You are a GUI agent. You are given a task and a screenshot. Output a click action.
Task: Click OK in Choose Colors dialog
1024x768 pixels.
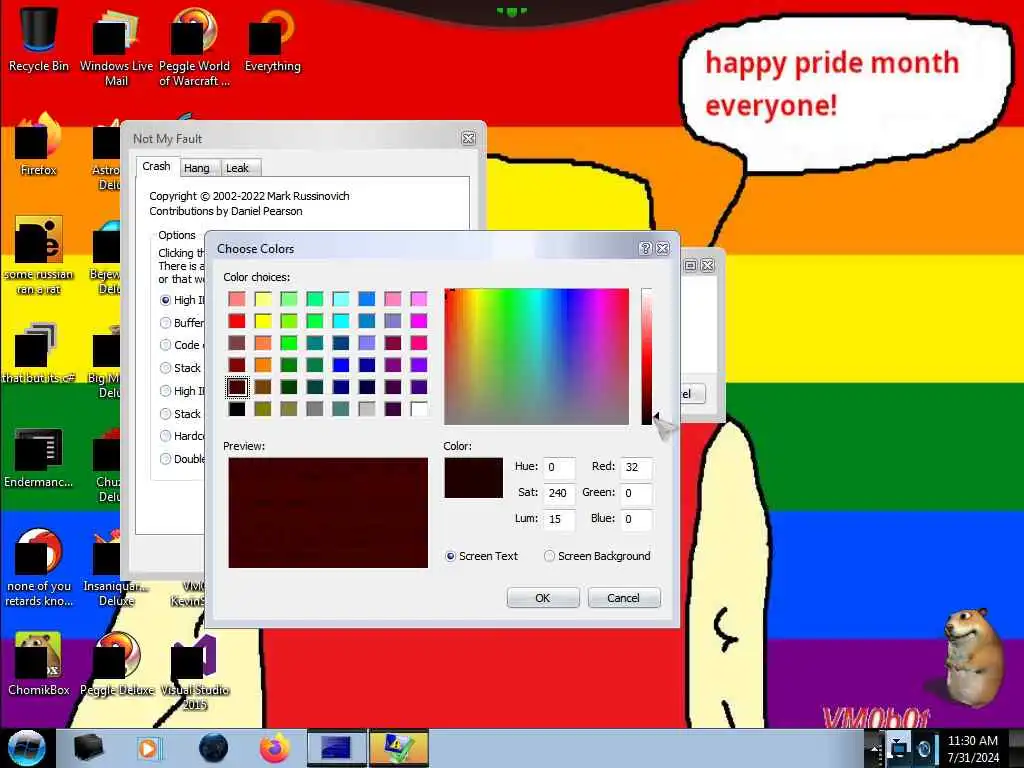(x=543, y=598)
